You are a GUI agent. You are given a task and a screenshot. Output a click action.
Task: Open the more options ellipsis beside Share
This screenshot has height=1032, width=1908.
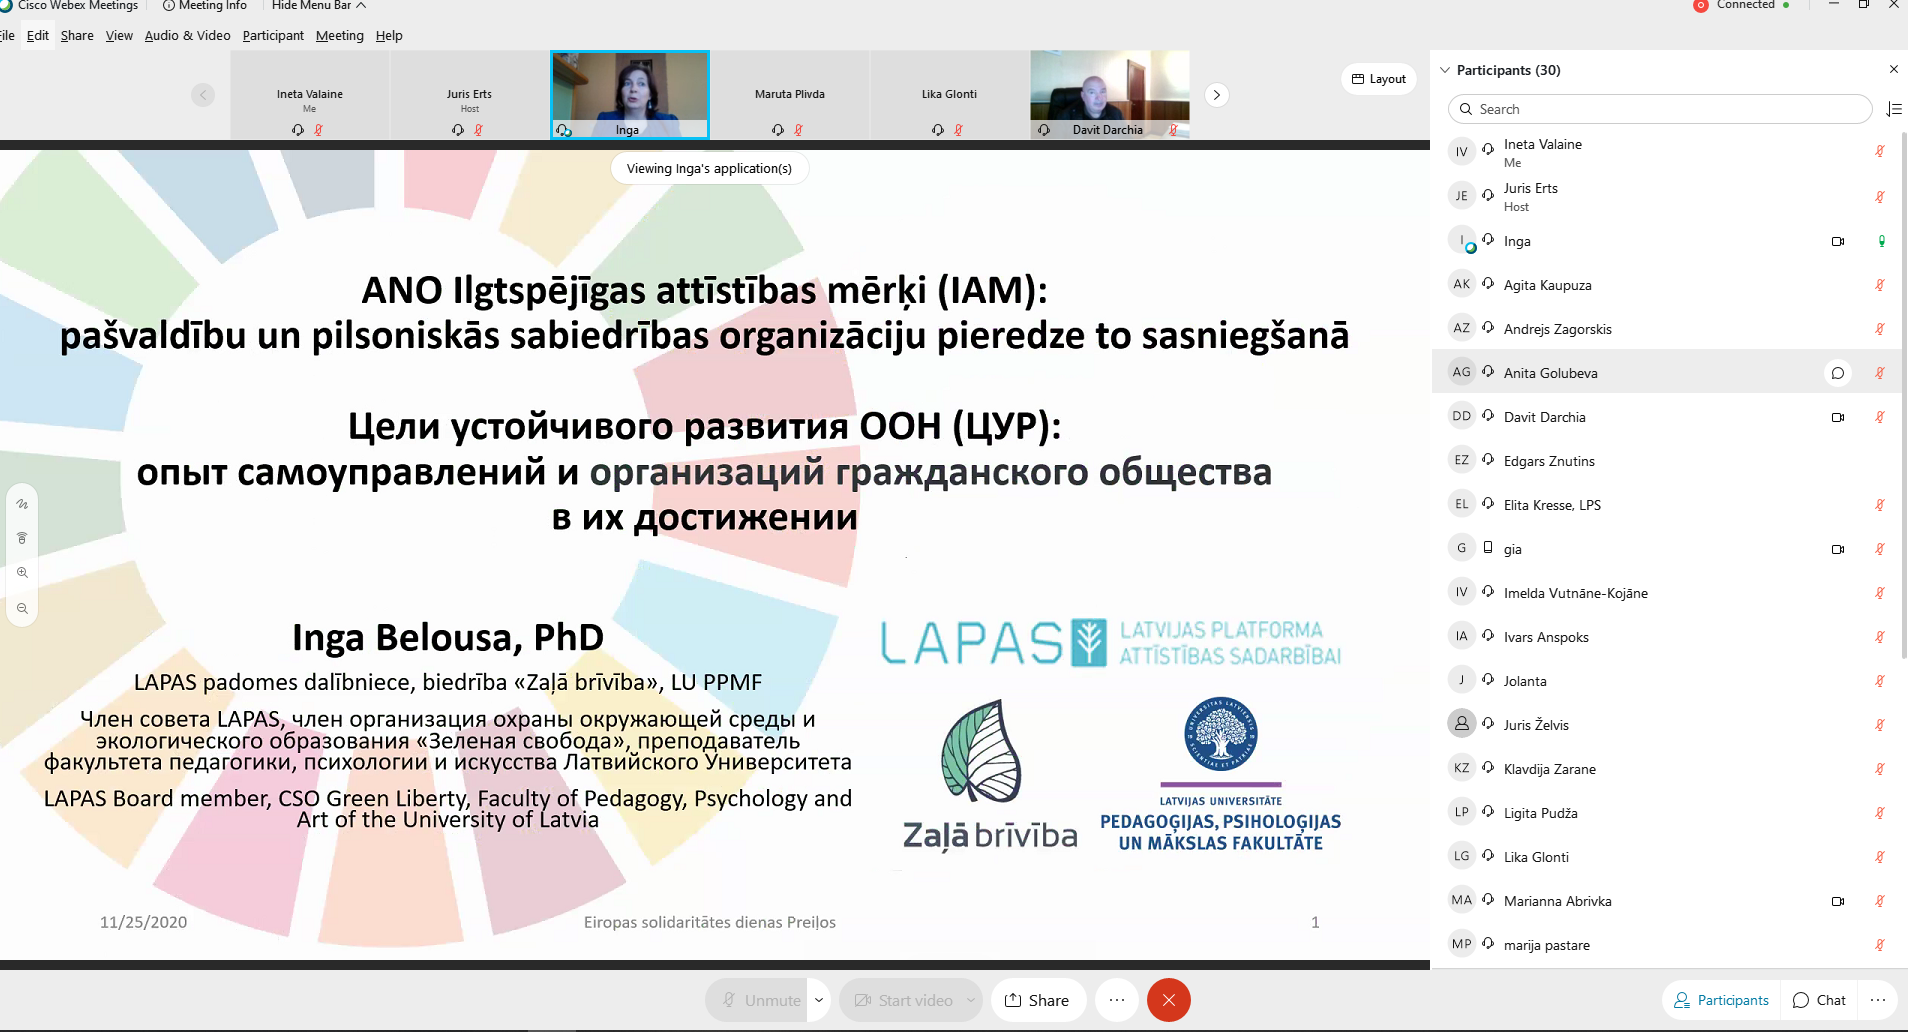click(x=1117, y=1000)
